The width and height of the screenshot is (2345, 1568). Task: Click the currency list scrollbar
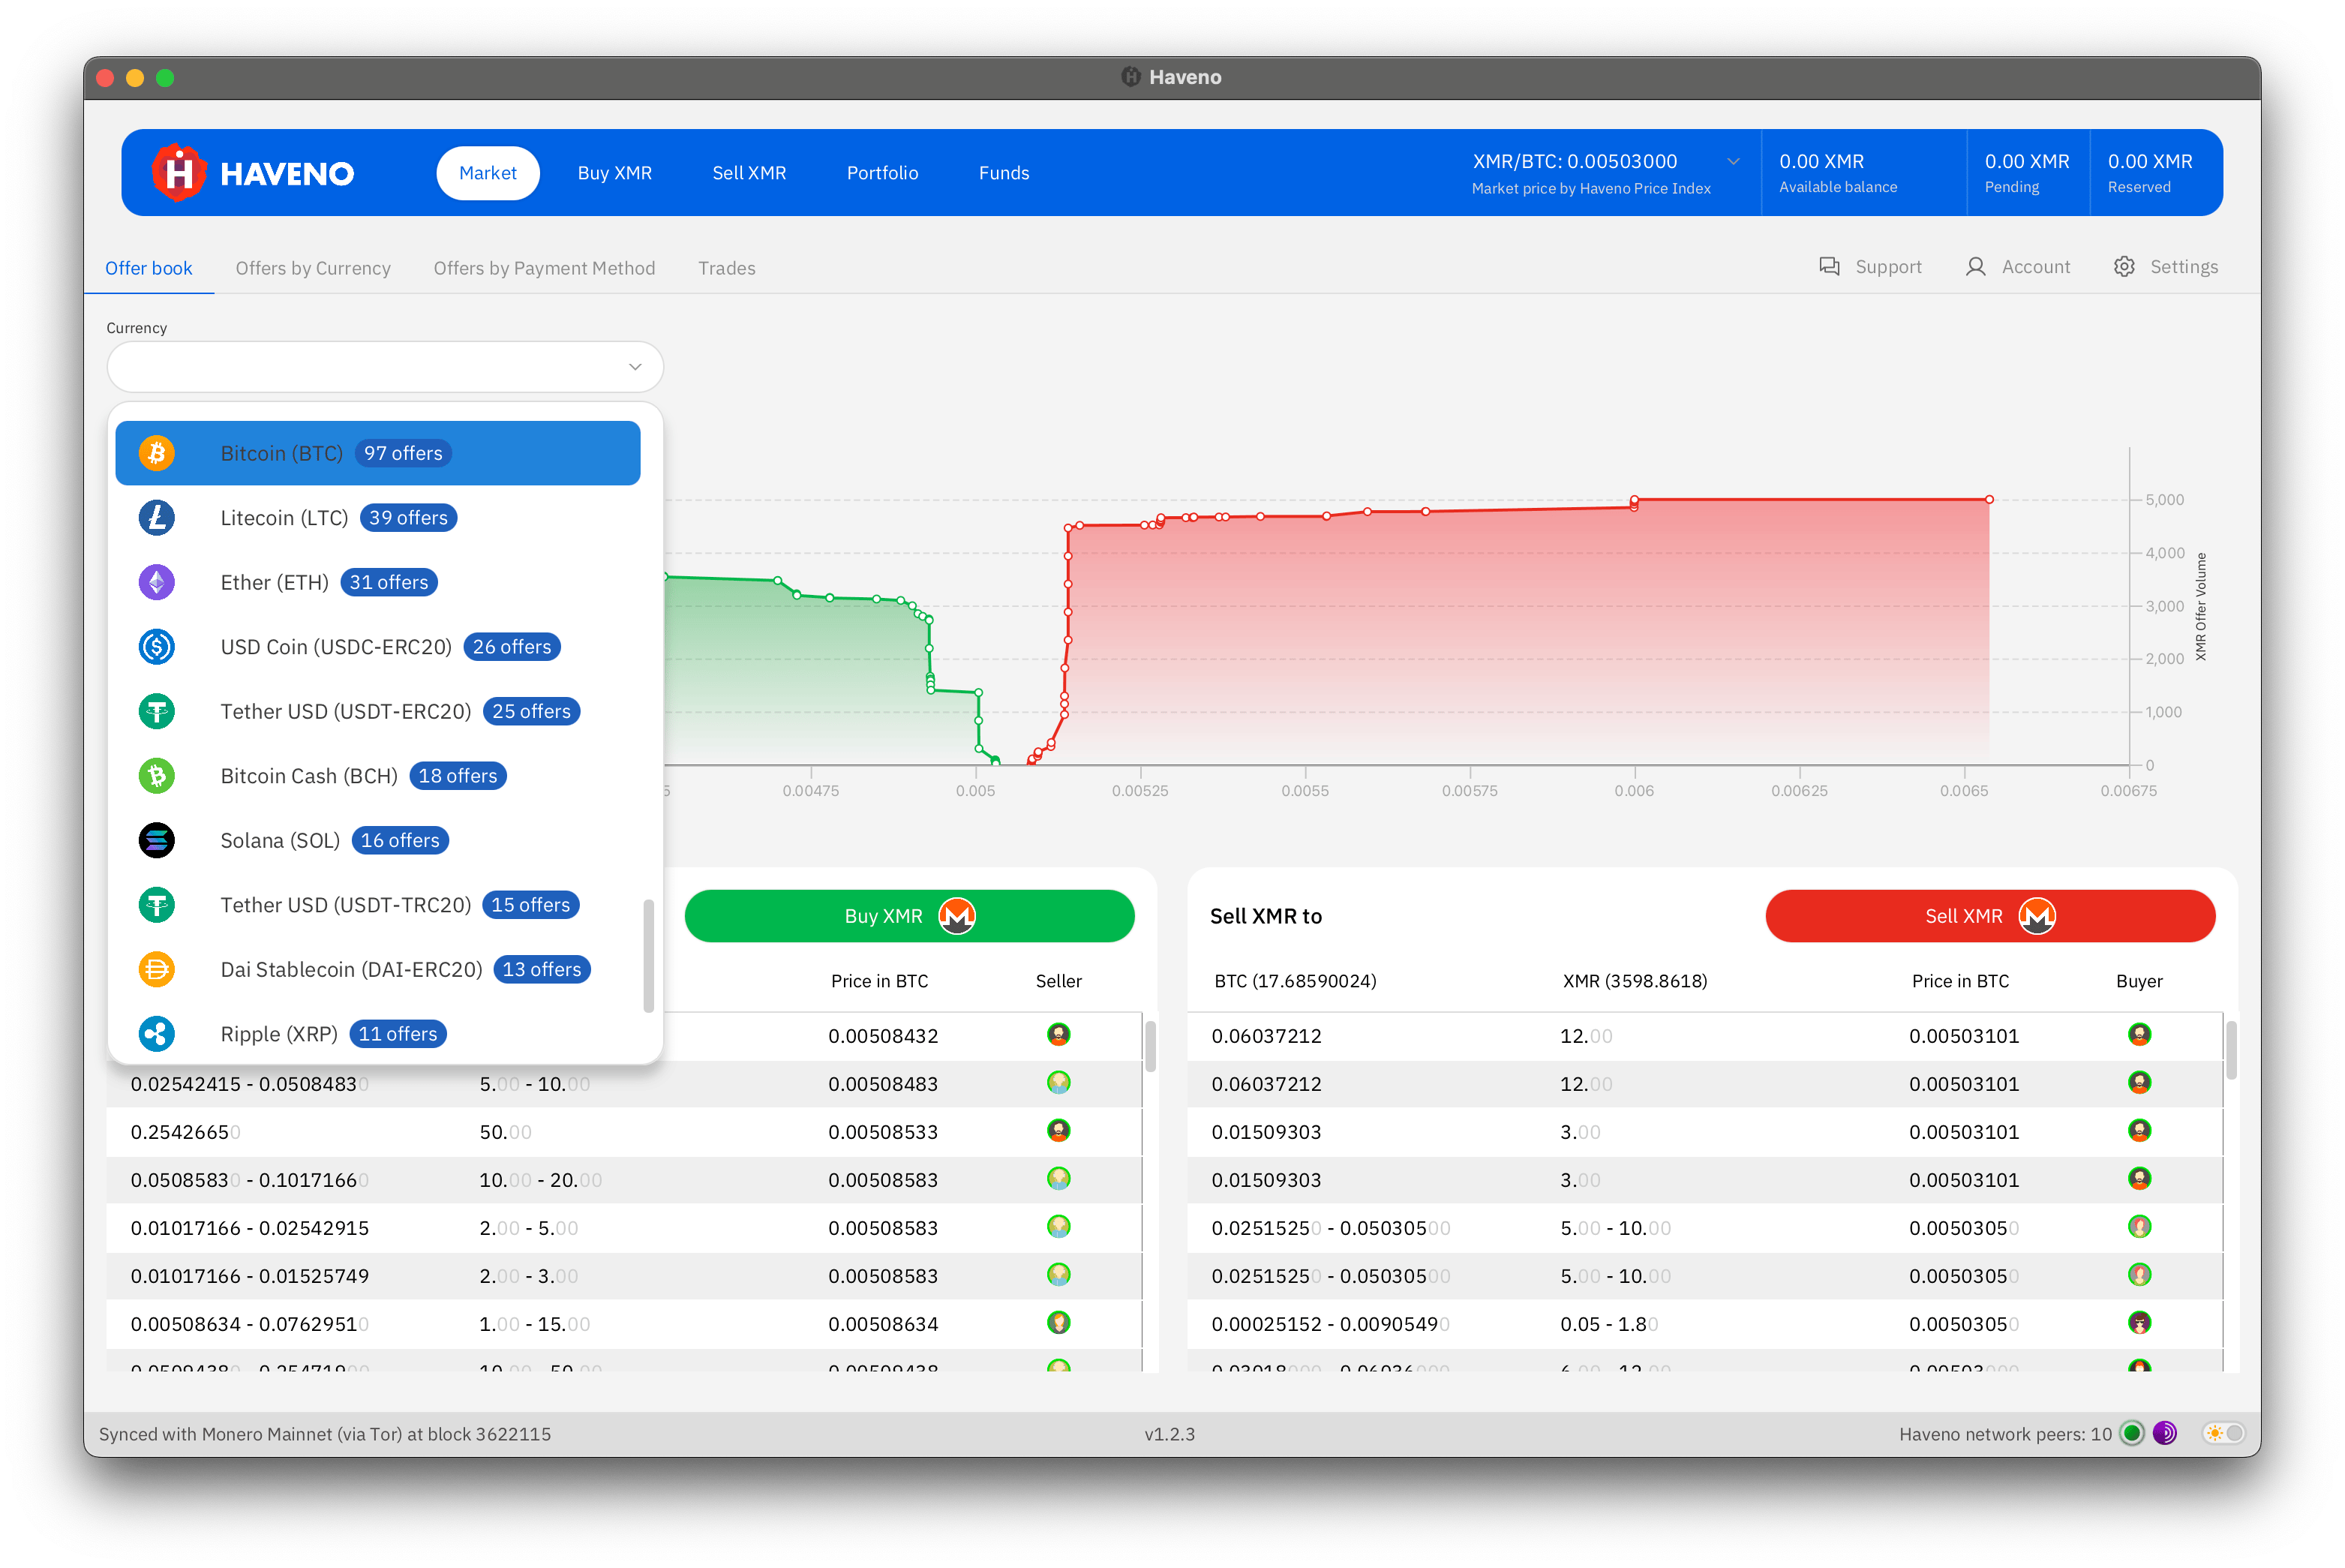point(649,955)
